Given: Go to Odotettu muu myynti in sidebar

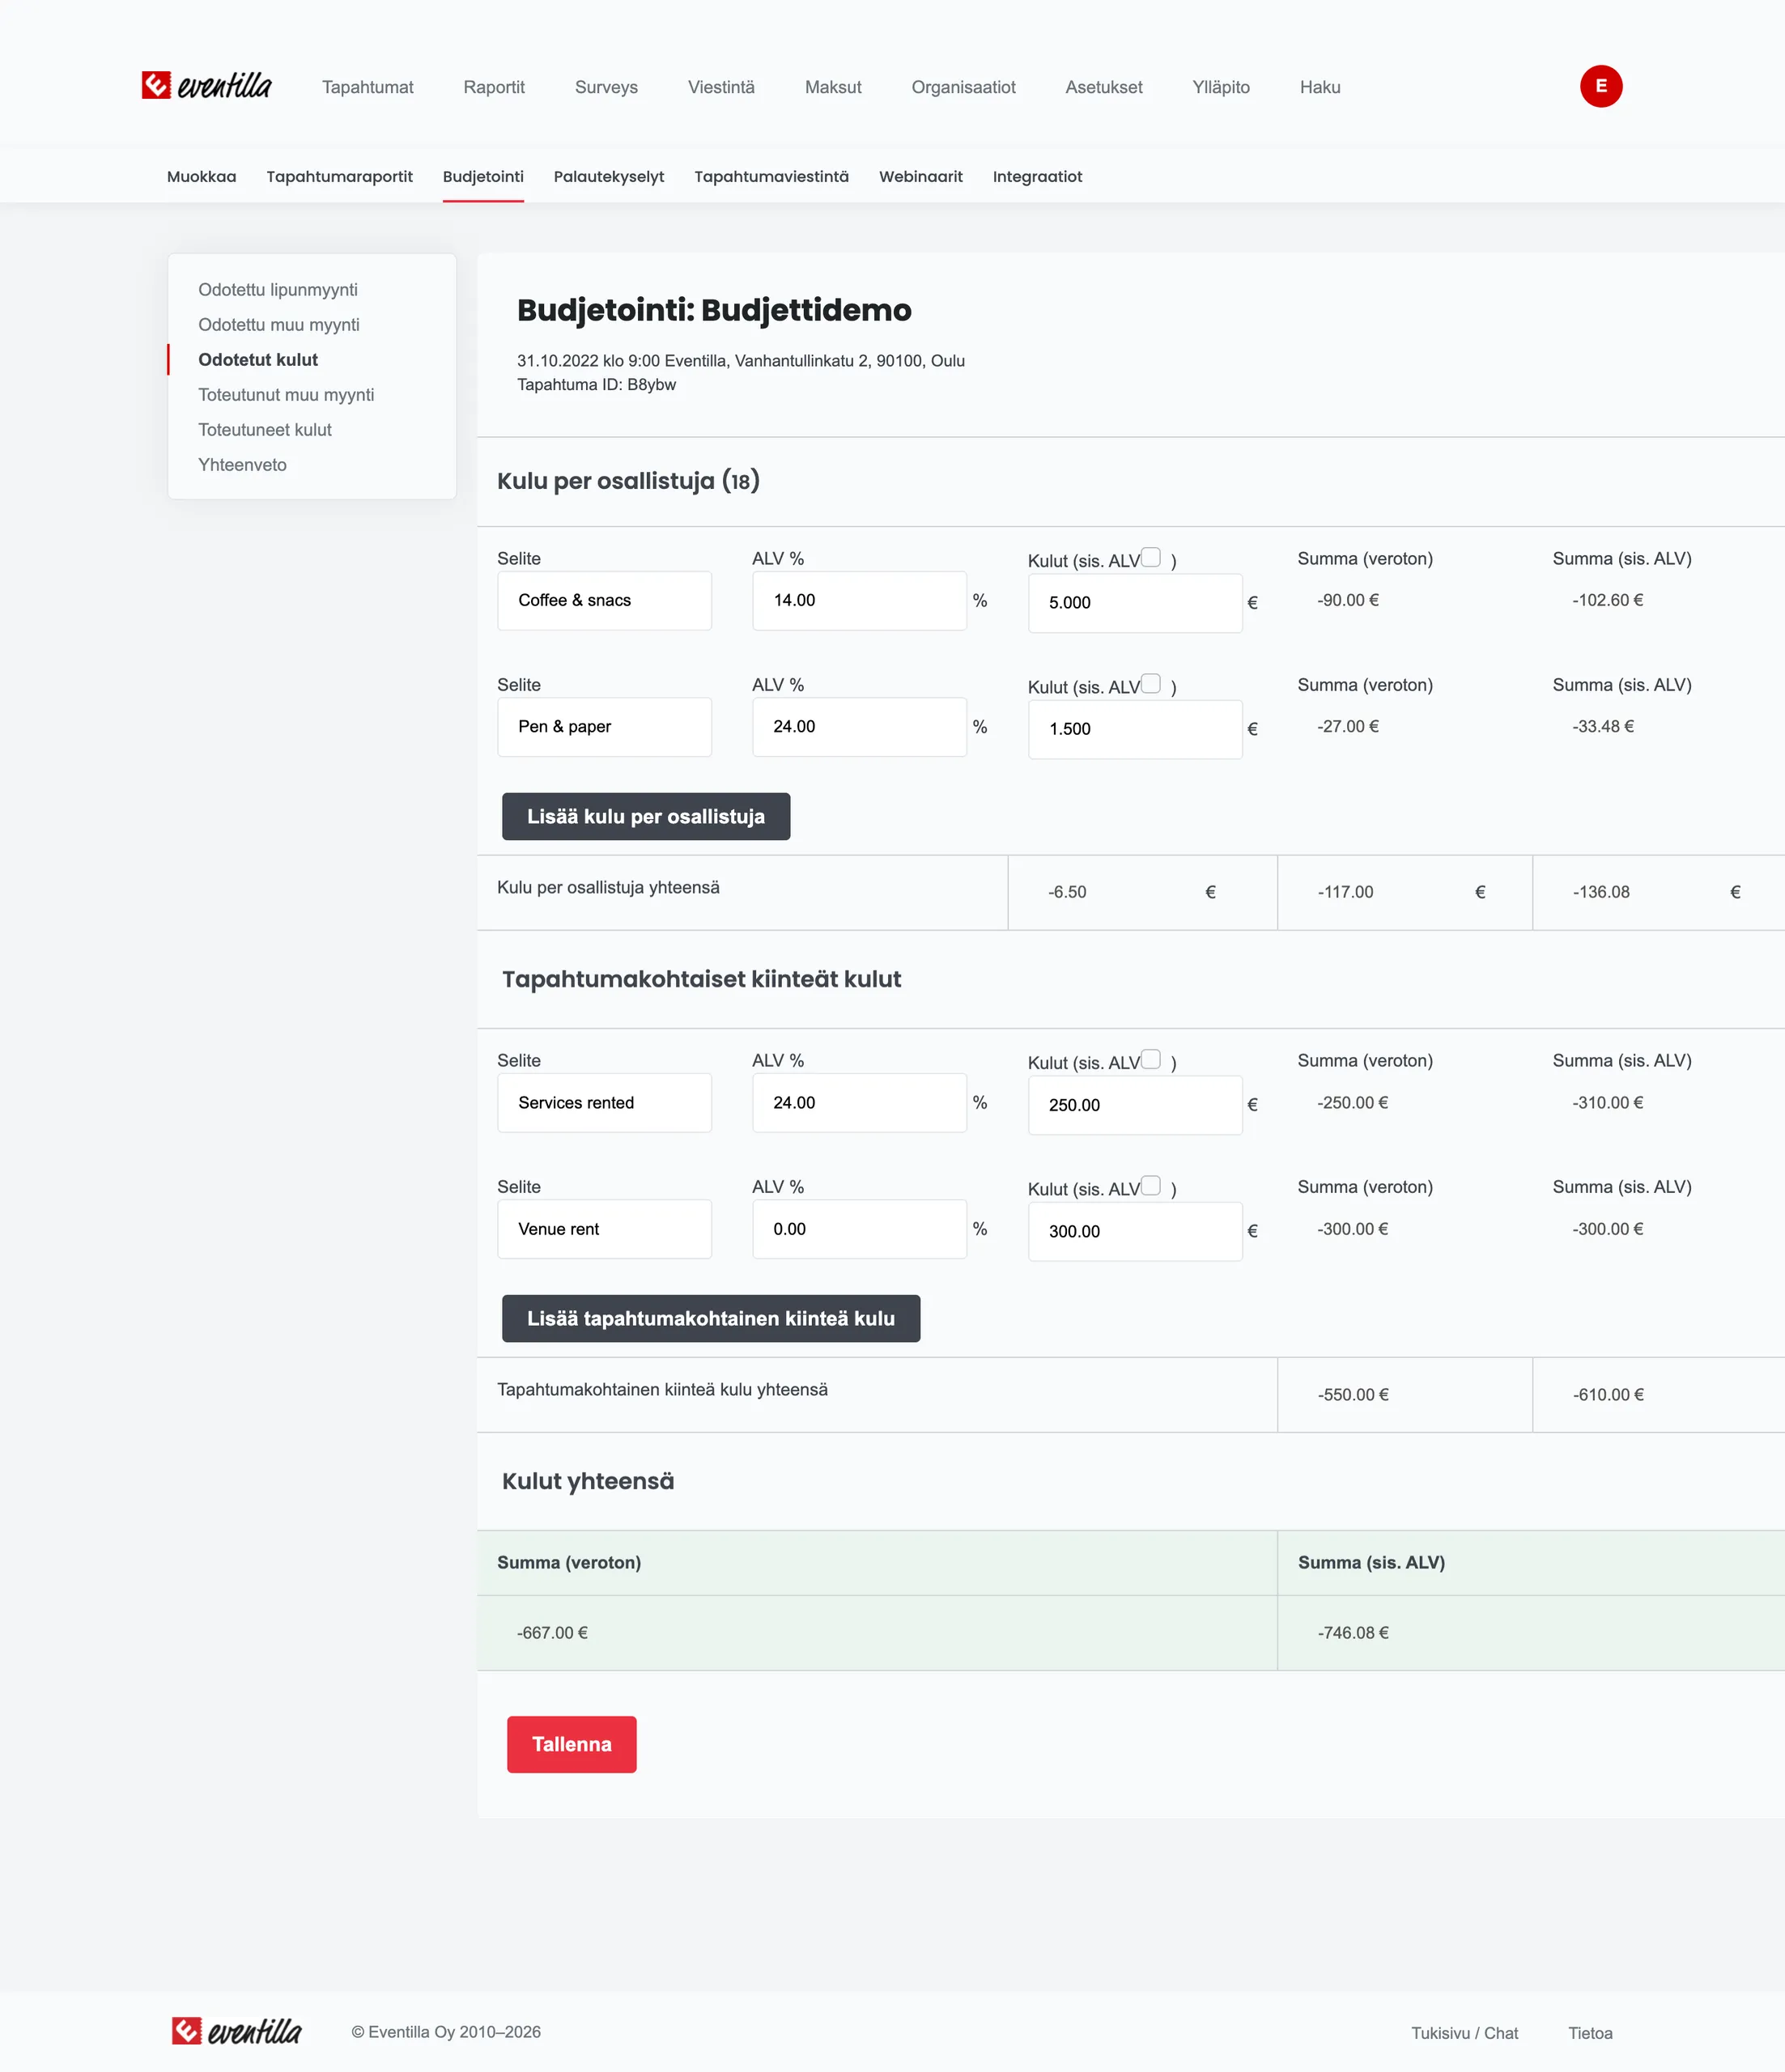Looking at the screenshot, I should 279,325.
